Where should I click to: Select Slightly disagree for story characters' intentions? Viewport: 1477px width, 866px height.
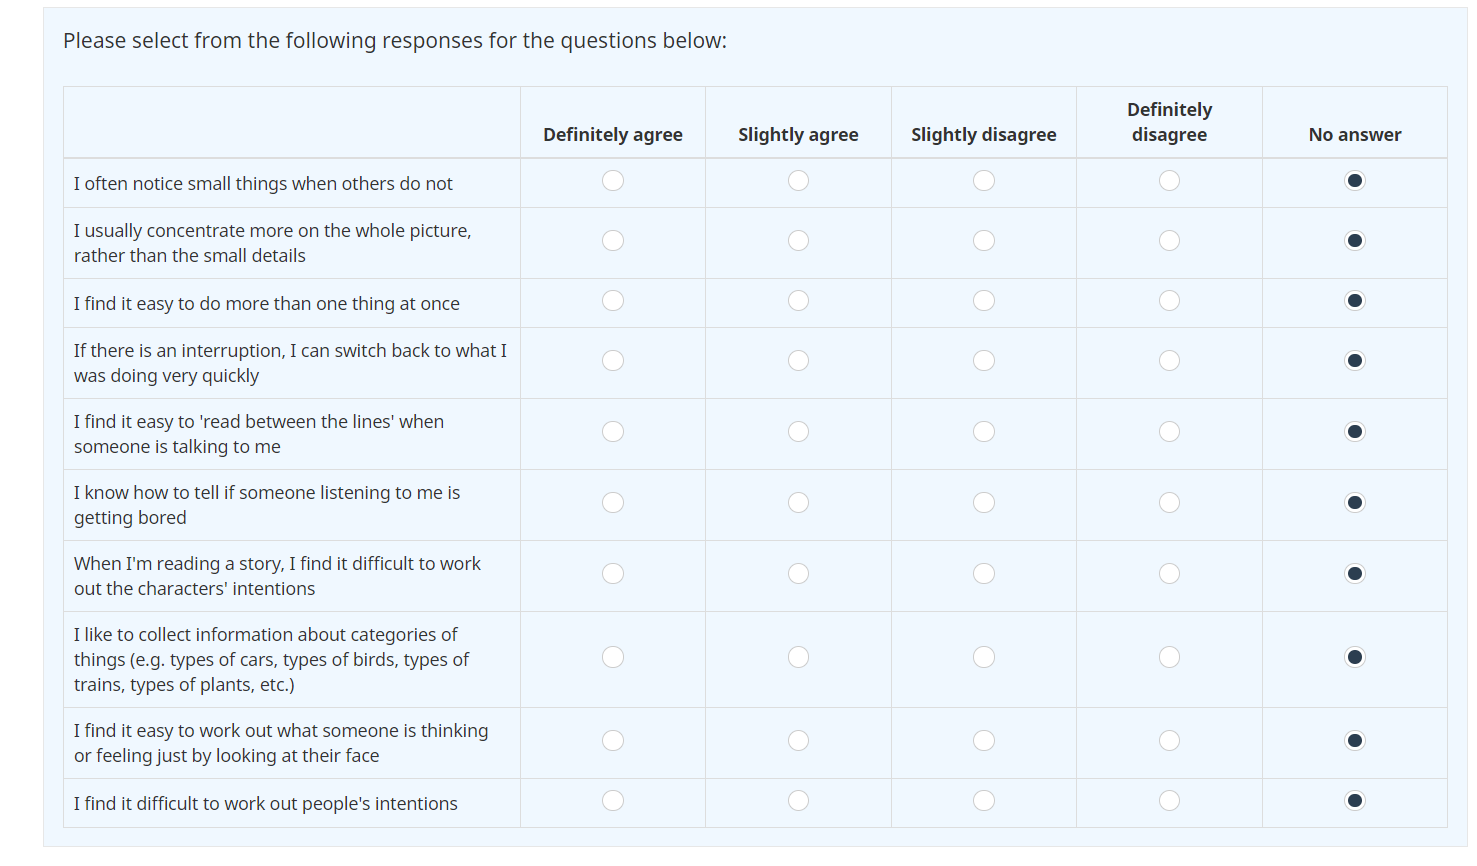[984, 574]
